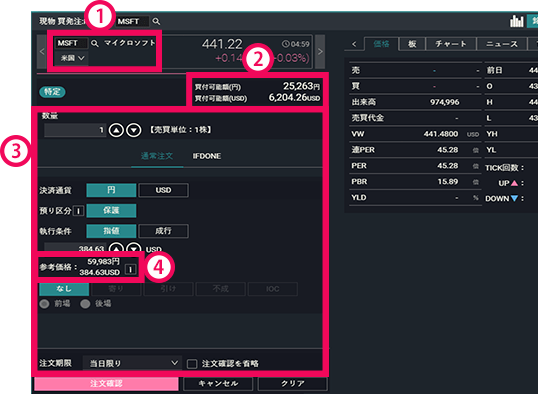
Task: Click the 数量 quantity input field
Action: [x=75, y=130]
